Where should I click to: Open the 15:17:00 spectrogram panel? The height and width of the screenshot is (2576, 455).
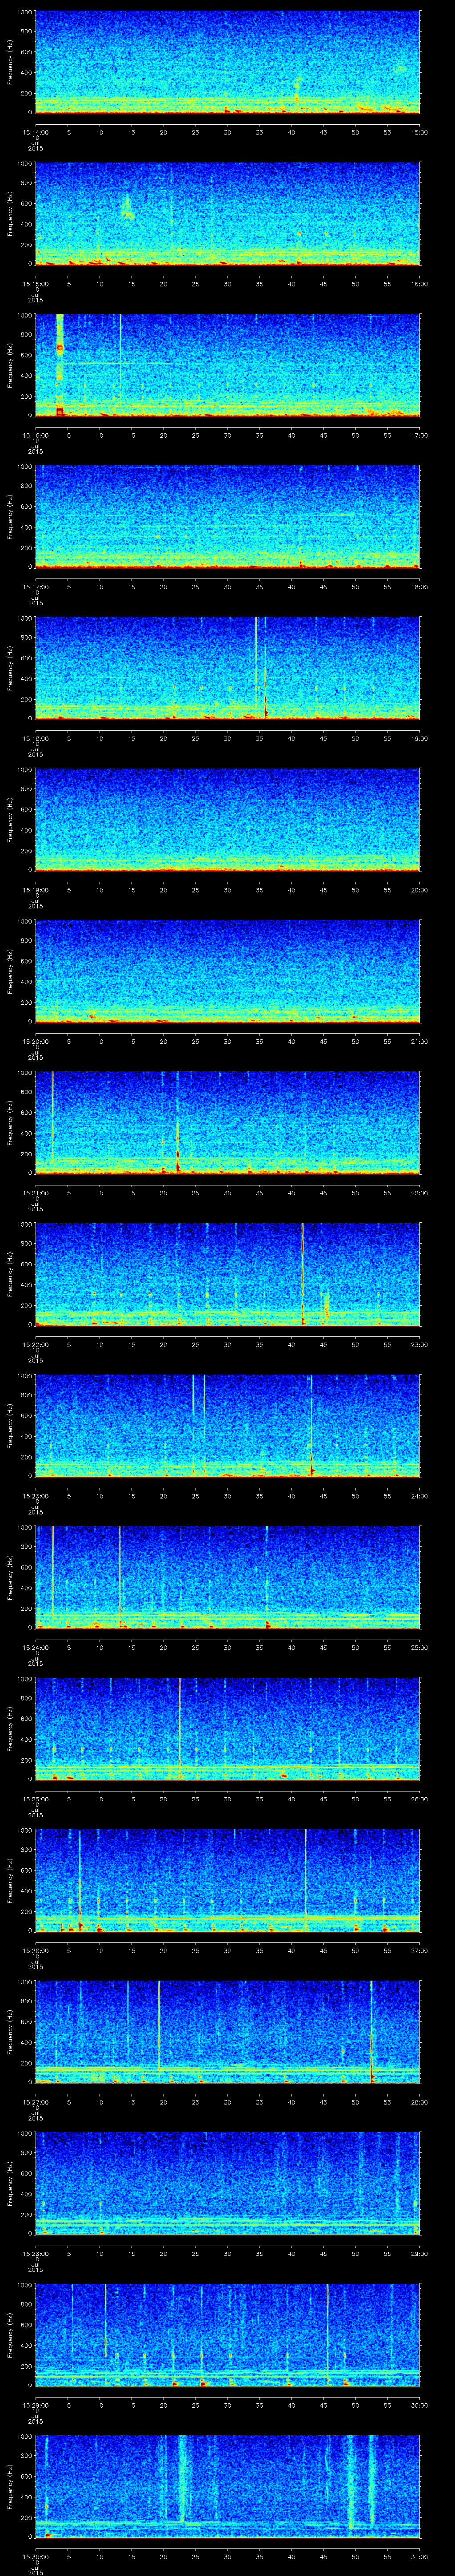point(227,516)
